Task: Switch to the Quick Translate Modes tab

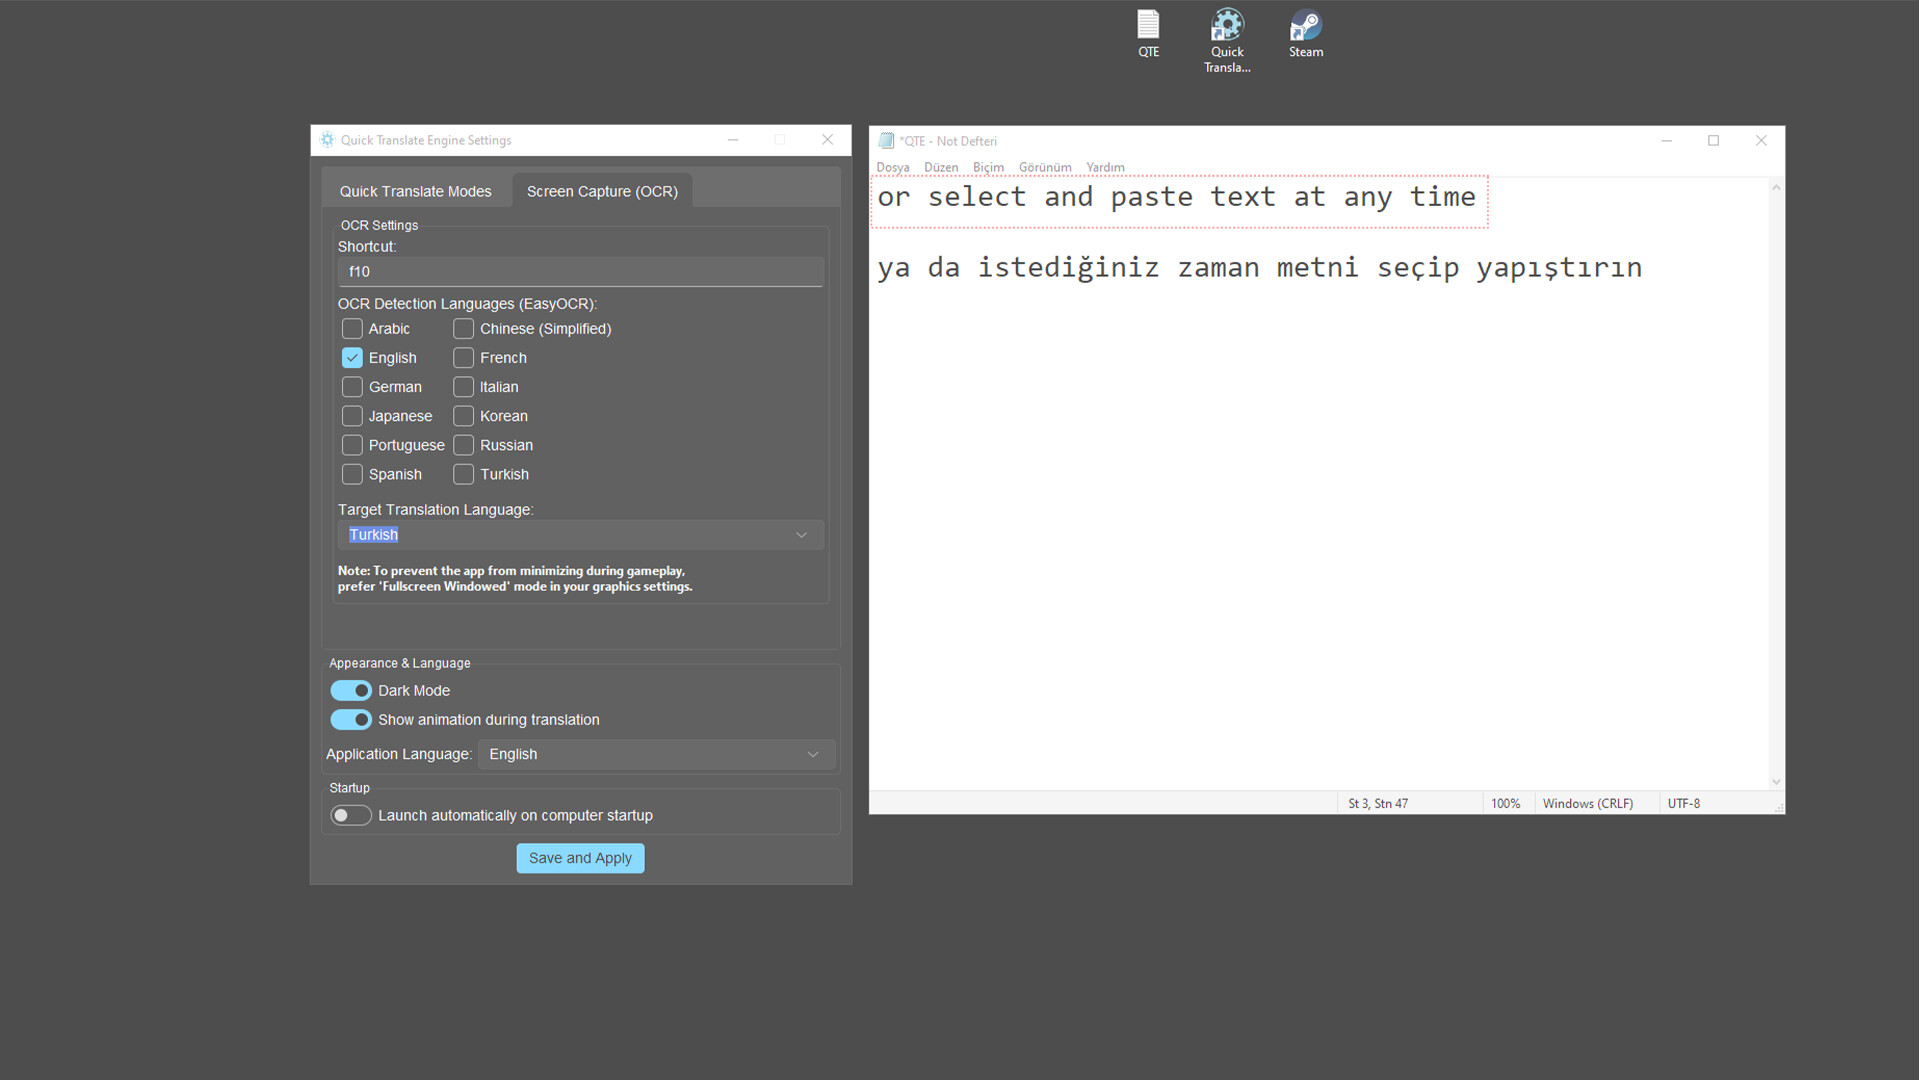Action: pos(415,191)
